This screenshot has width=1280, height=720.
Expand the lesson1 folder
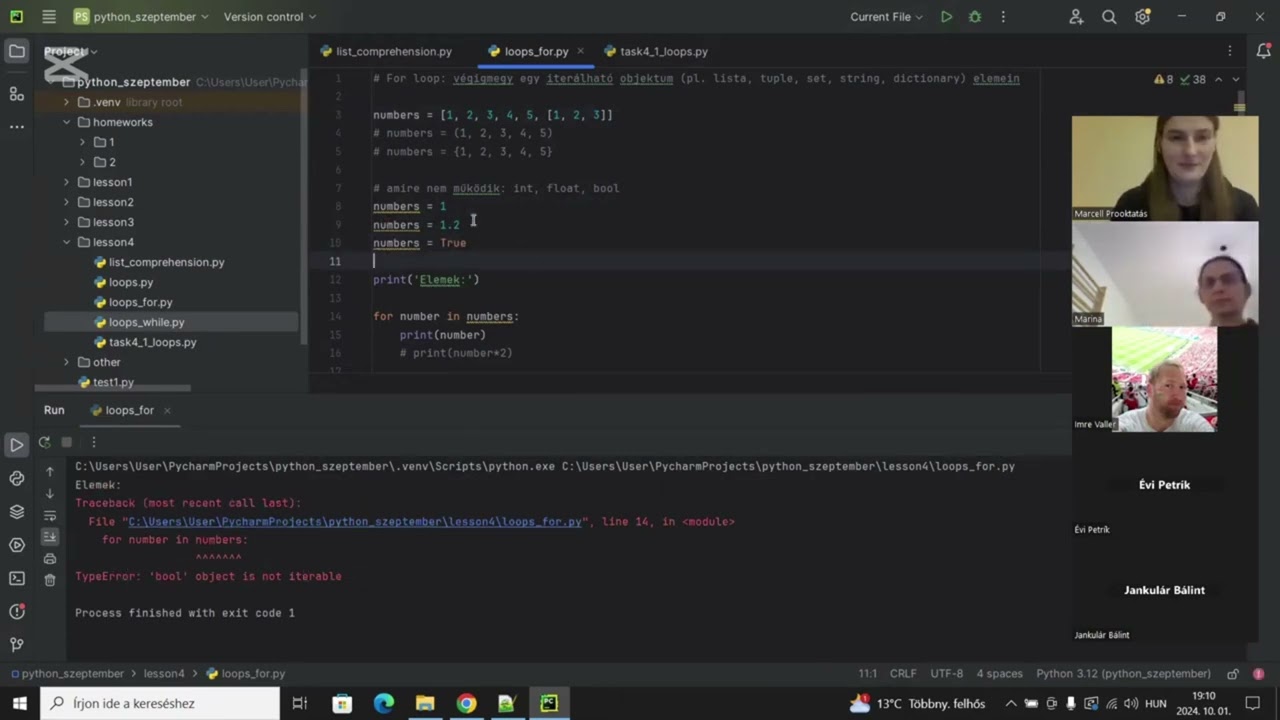(x=67, y=182)
